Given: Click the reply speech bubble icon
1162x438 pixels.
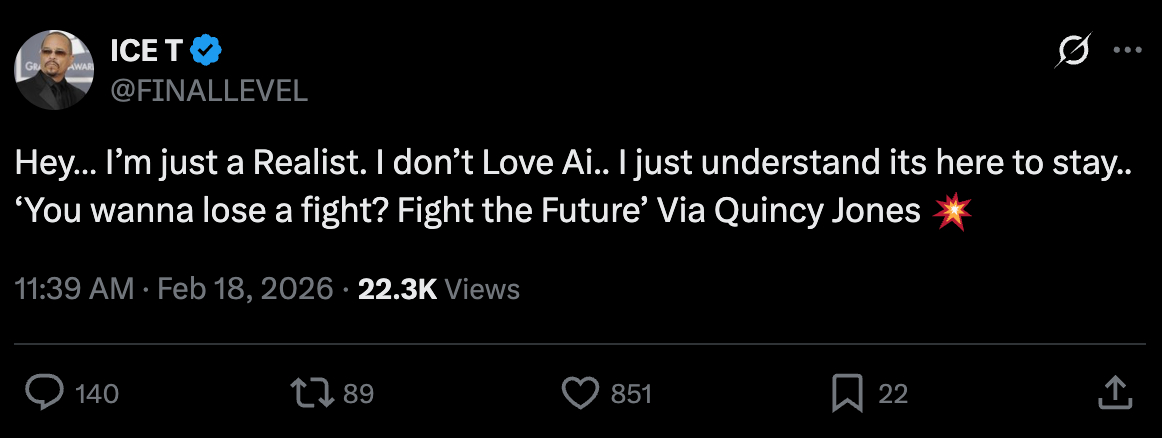Looking at the screenshot, I should coord(43,393).
